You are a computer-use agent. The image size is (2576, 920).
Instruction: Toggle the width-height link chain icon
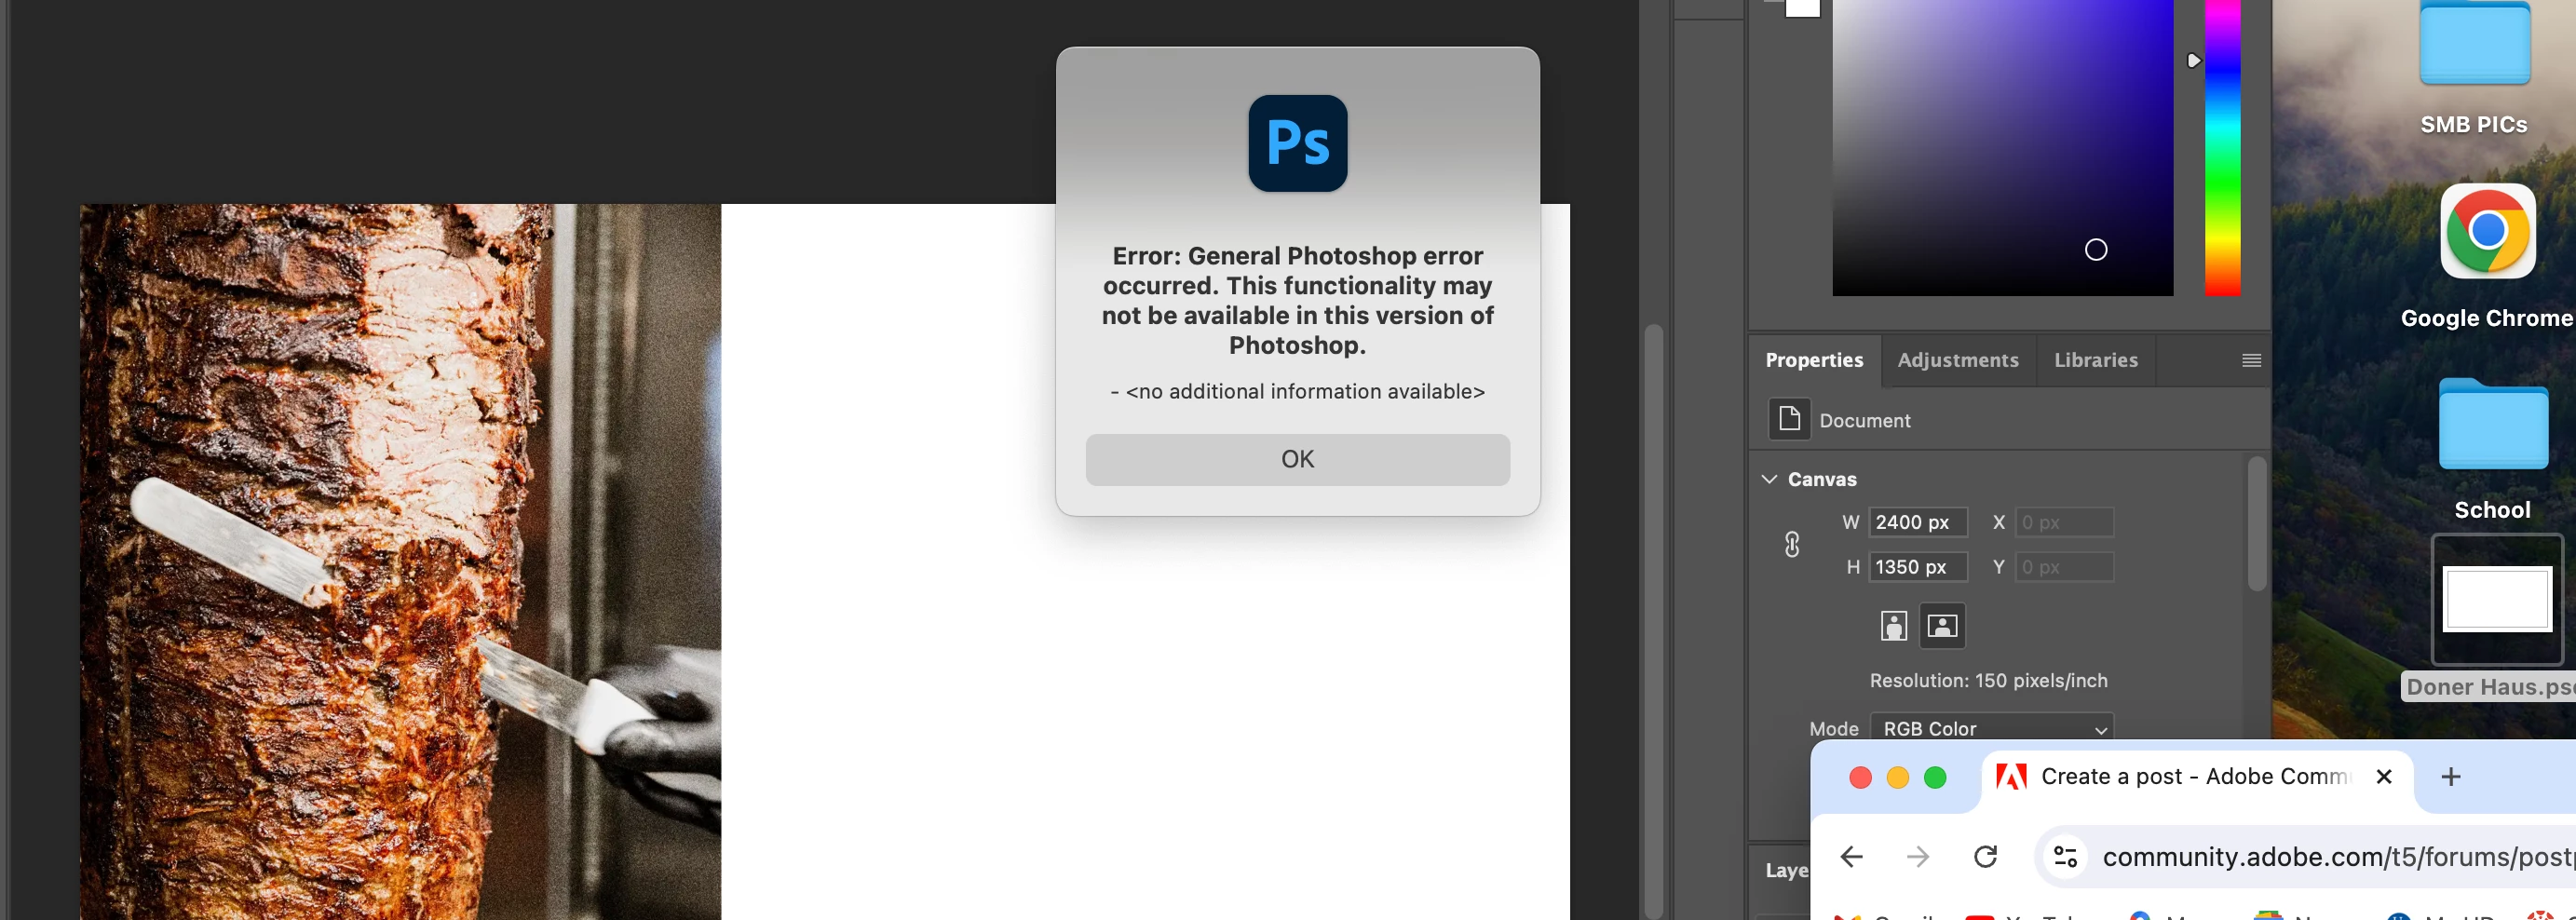1792,544
